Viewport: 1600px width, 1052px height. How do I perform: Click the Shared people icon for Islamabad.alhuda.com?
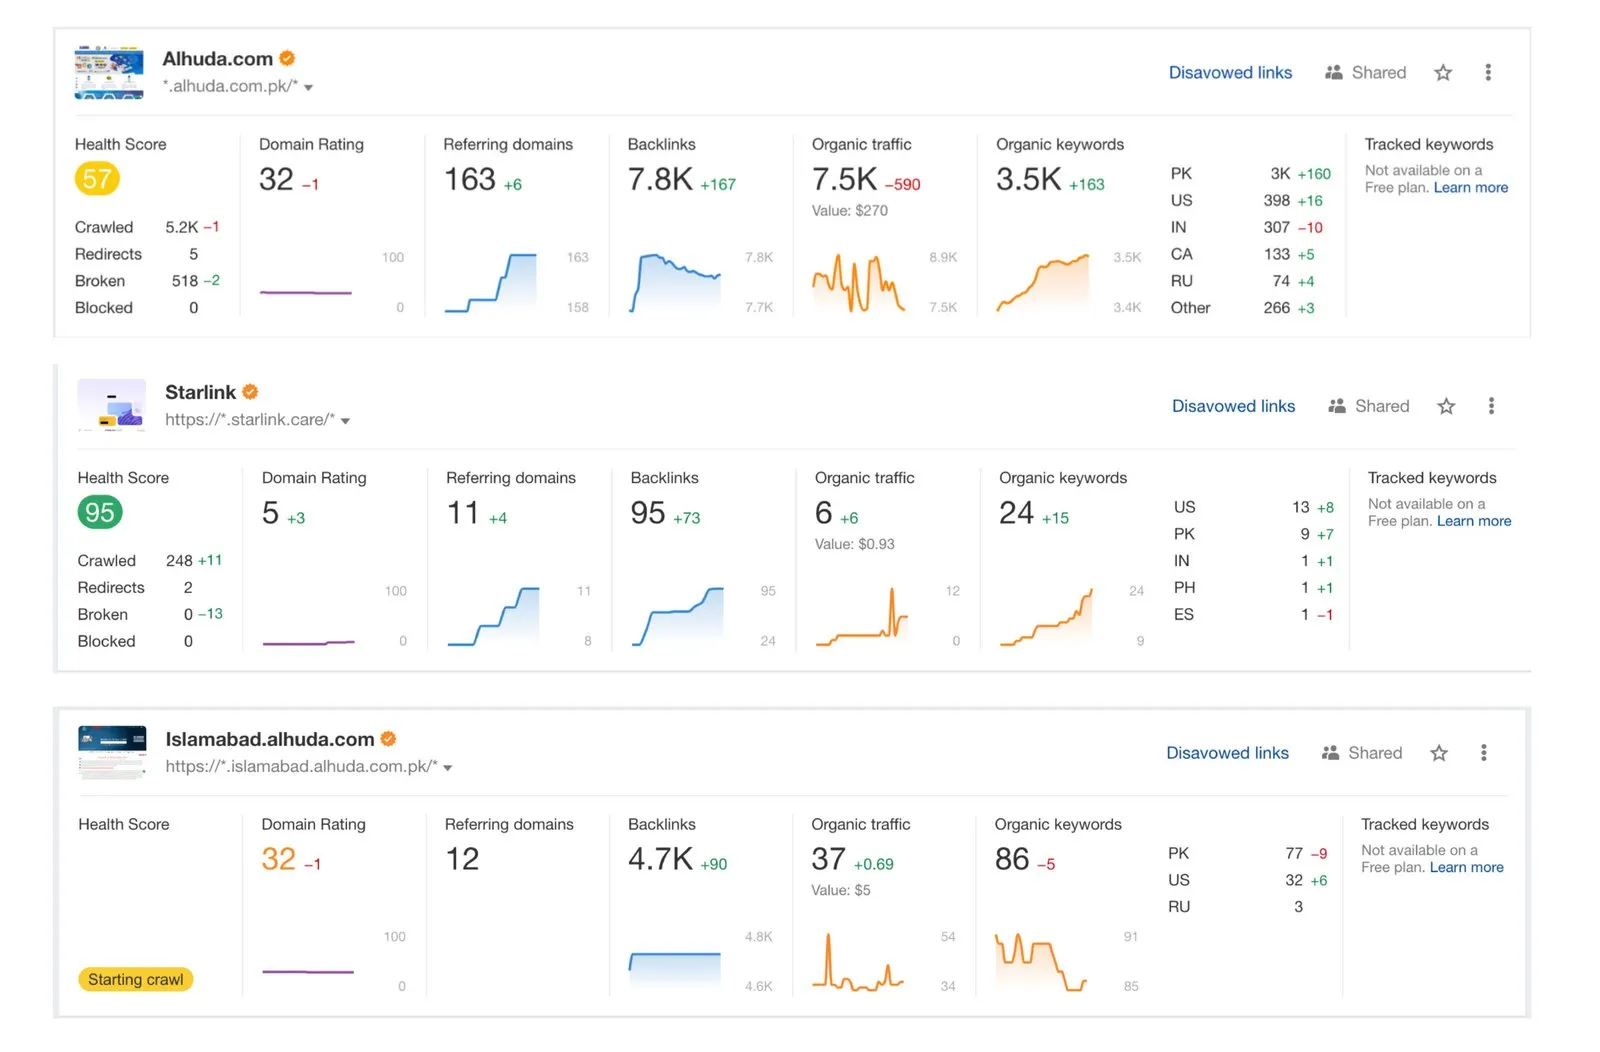coord(1330,753)
